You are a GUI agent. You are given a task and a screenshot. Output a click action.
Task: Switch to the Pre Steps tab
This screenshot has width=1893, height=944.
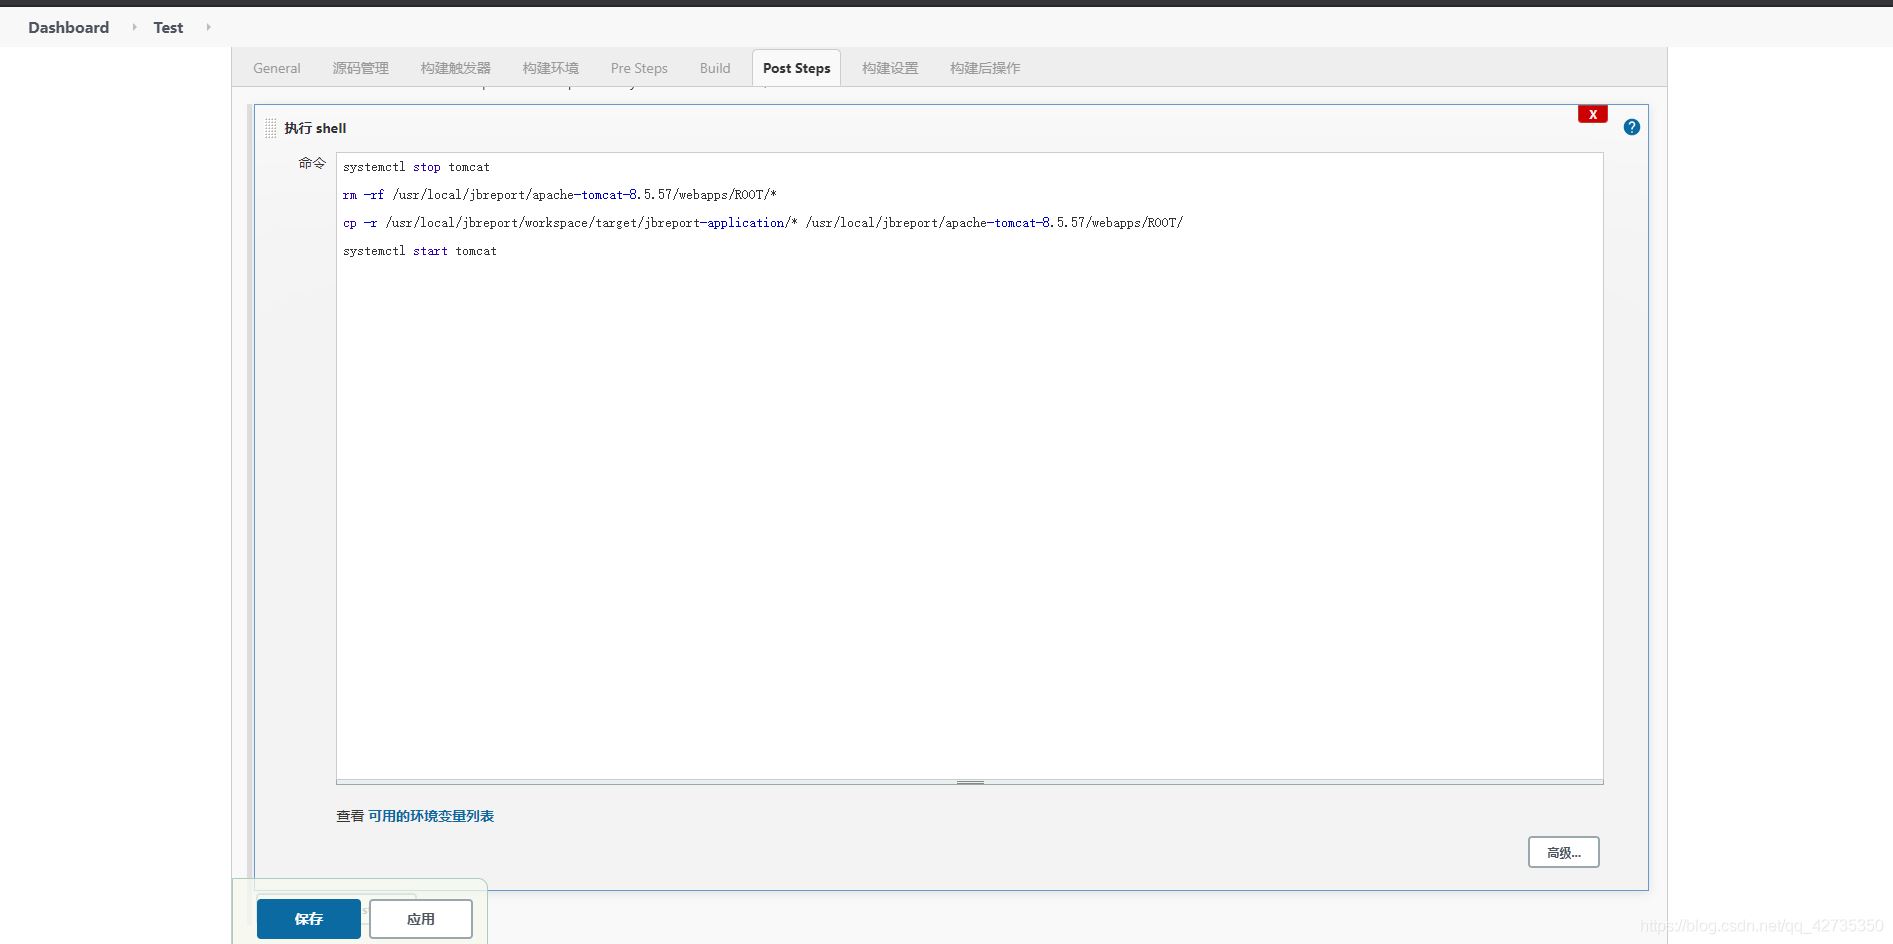pos(639,68)
